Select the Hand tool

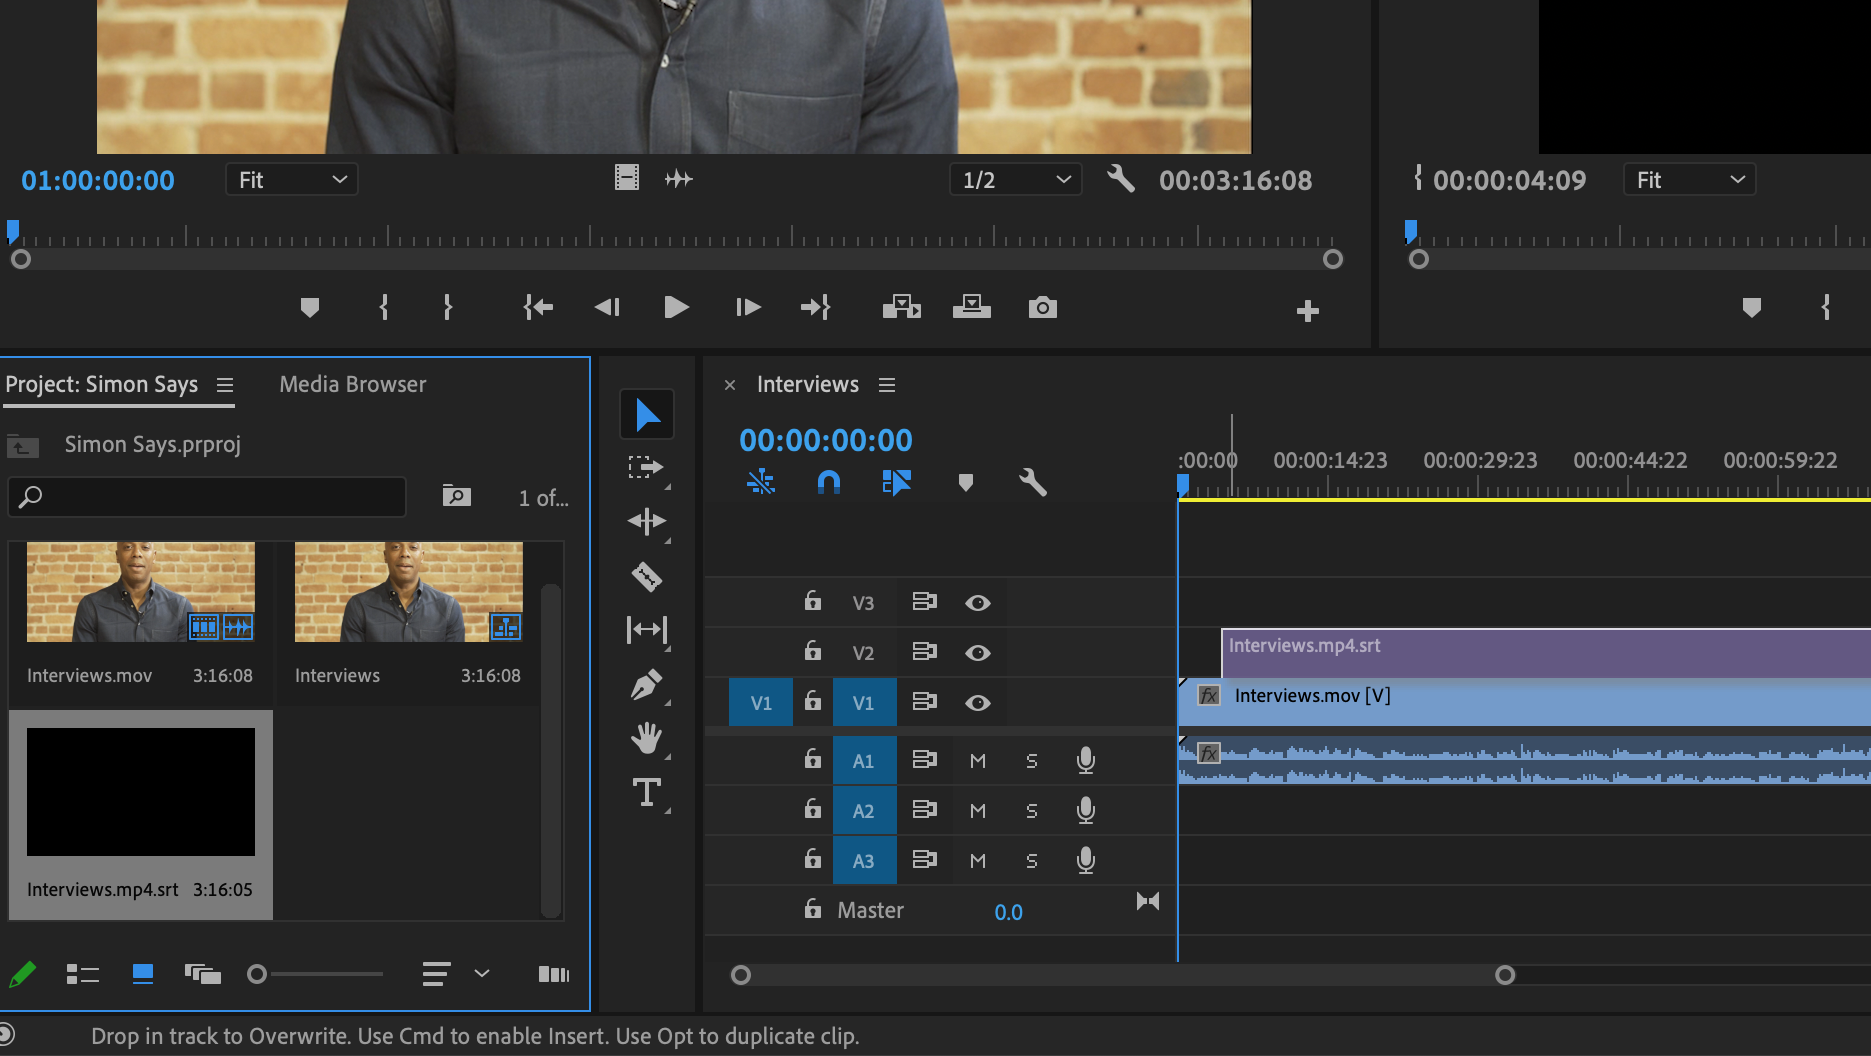point(646,739)
